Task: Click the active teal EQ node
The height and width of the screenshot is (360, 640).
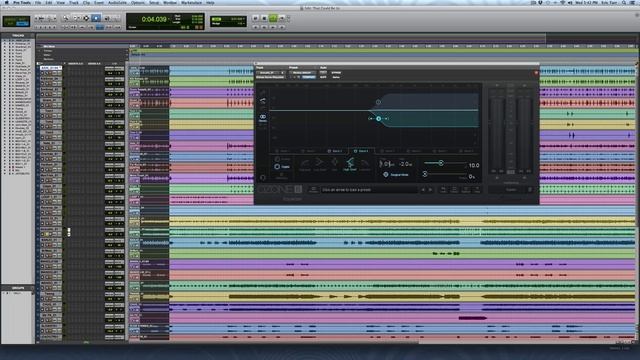Action: pos(378,118)
